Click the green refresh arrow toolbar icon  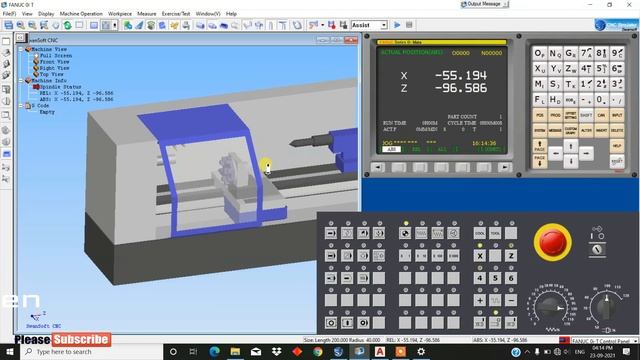pos(67,25)
